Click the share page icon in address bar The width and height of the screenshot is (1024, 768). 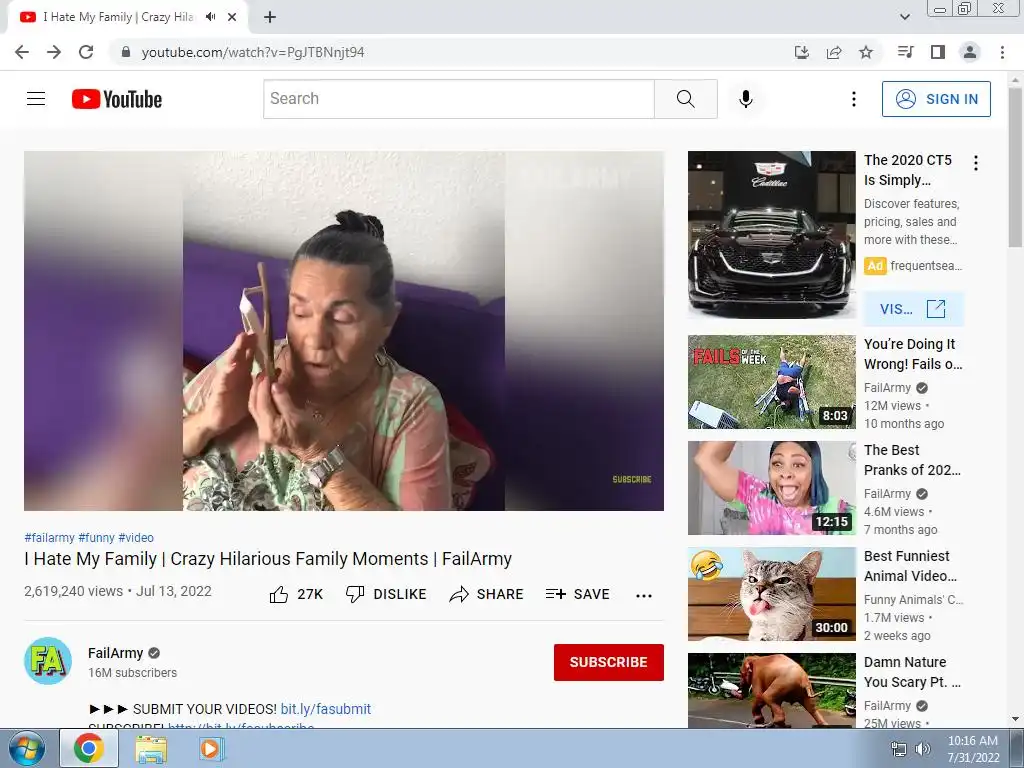click(x=834, y=52)
